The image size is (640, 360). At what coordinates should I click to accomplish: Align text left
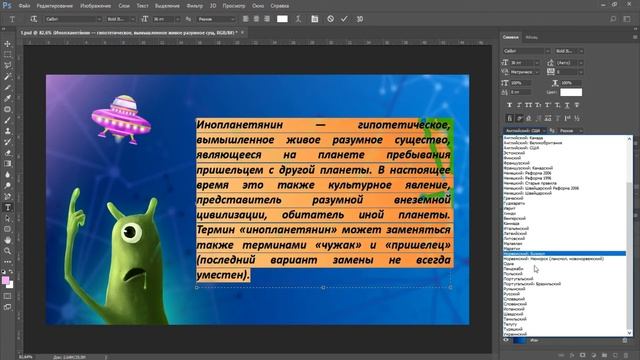click(246, 19)
